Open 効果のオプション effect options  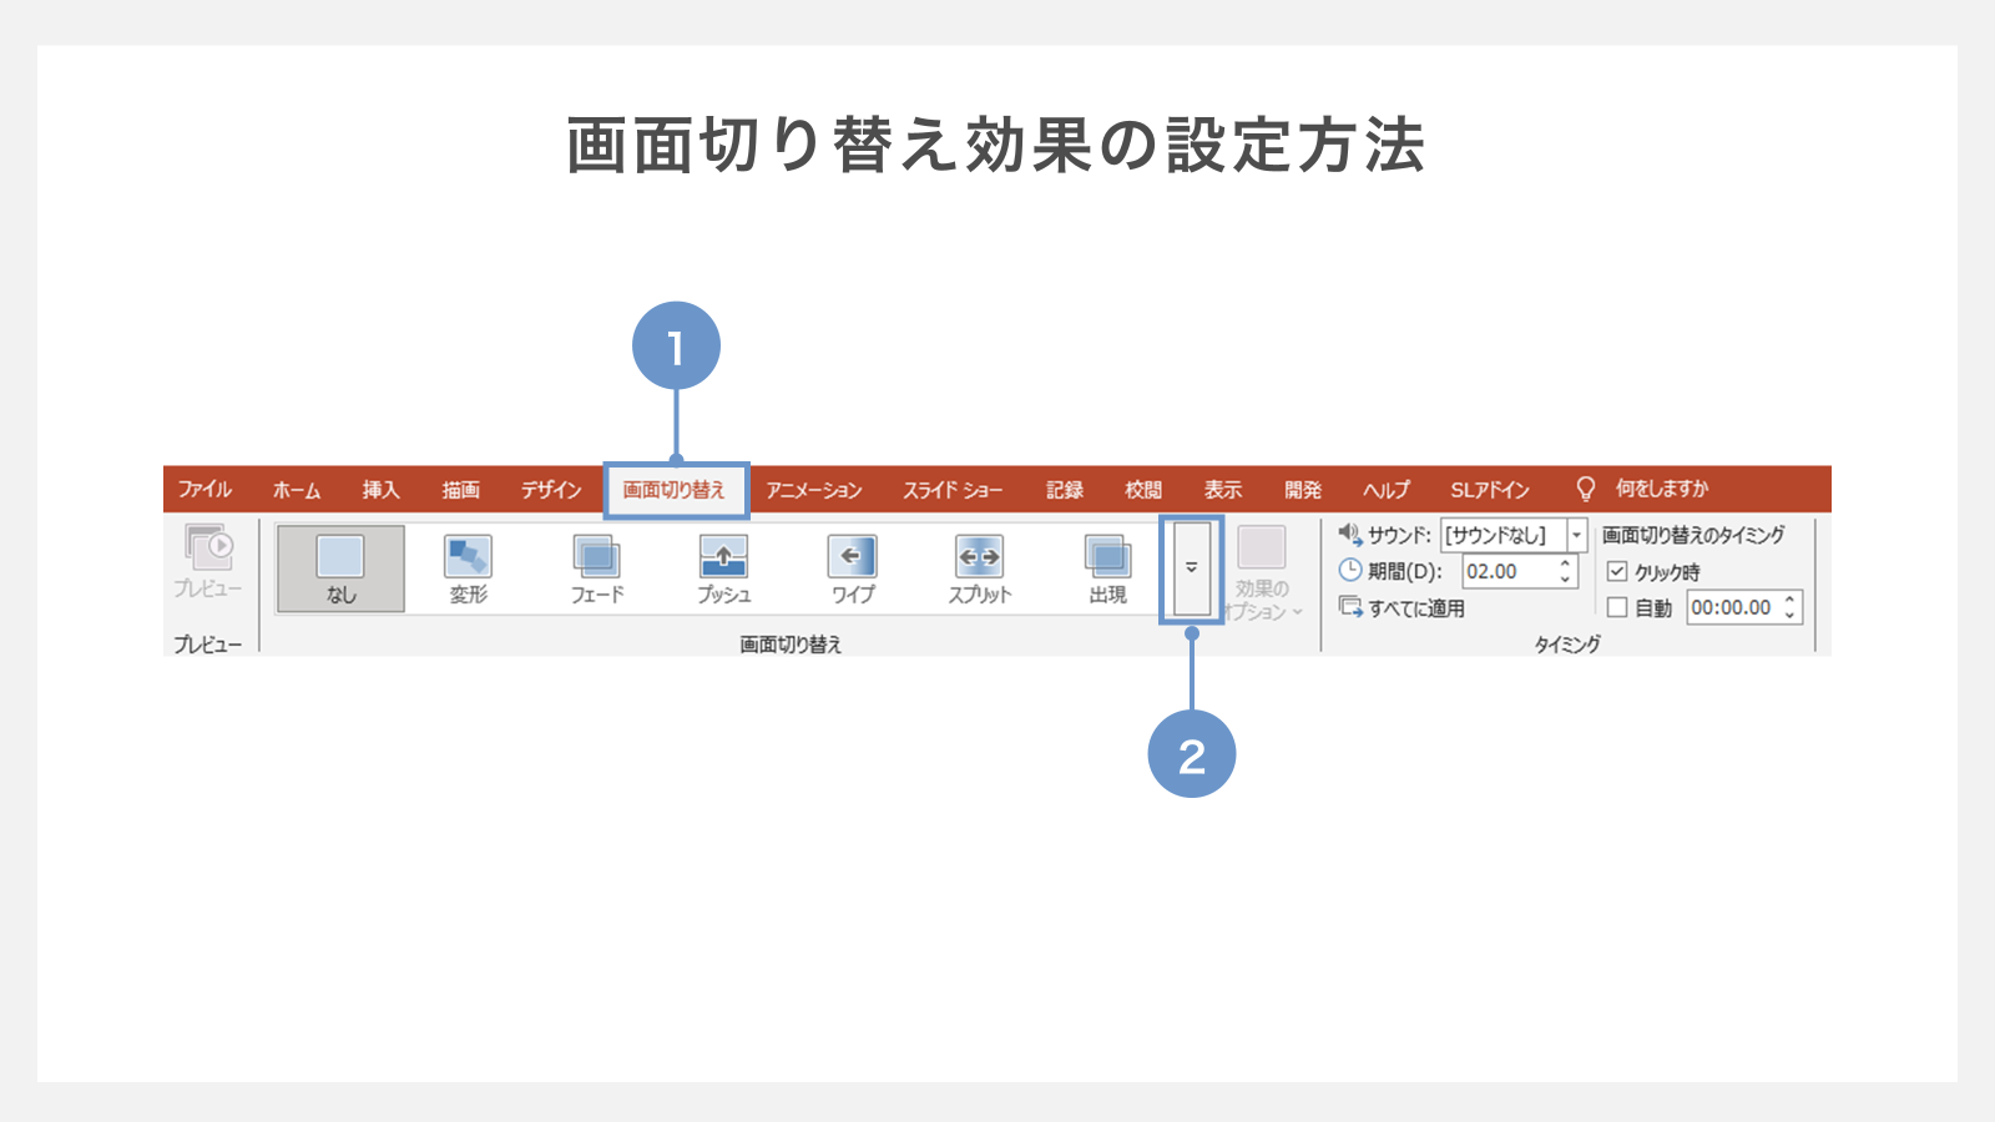tap(1262, 573)
